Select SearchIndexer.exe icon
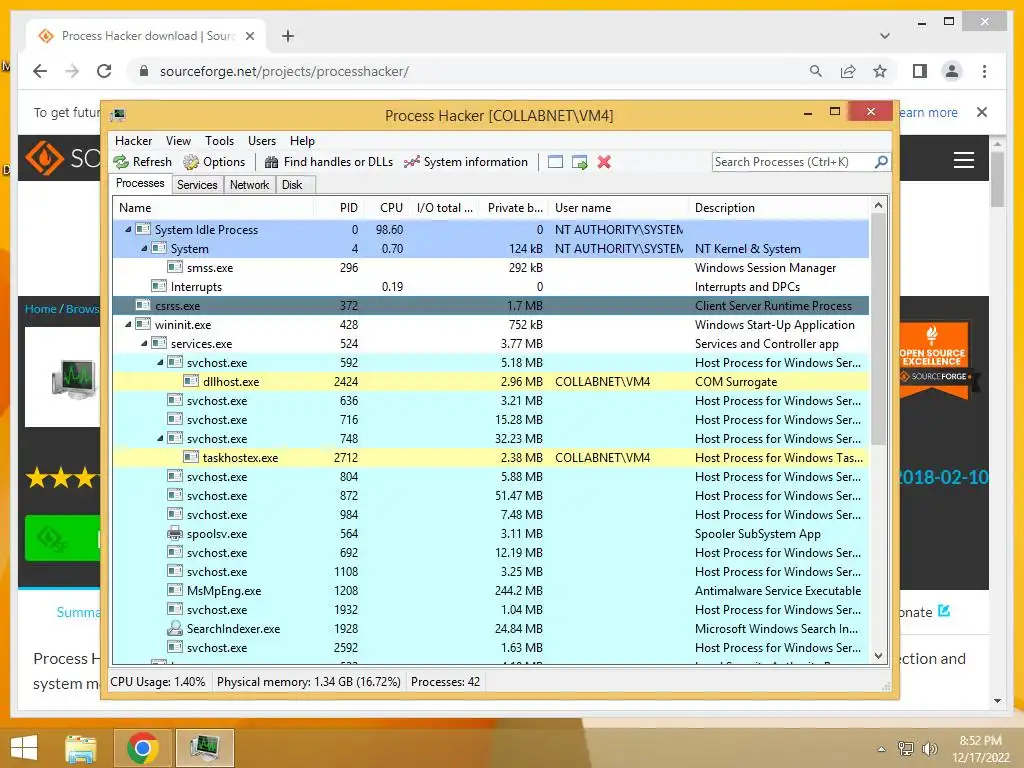Viewport: 1024px width, 768px height. 174,628
